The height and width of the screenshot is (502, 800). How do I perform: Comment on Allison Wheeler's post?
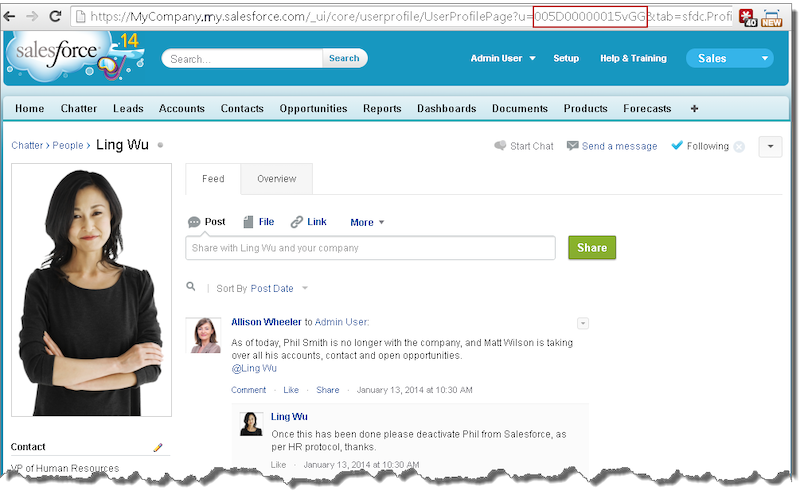(x=248, y=390)
